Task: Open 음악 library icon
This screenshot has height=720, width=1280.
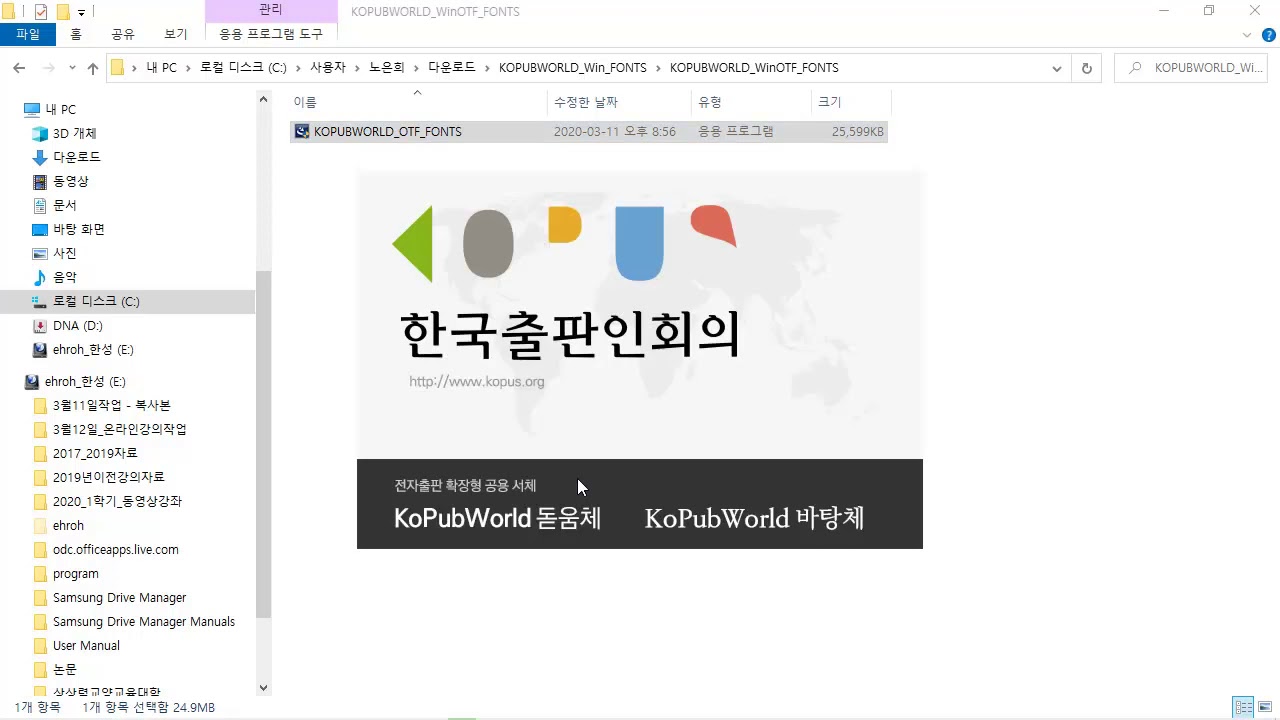Action: tap(40, 277)
